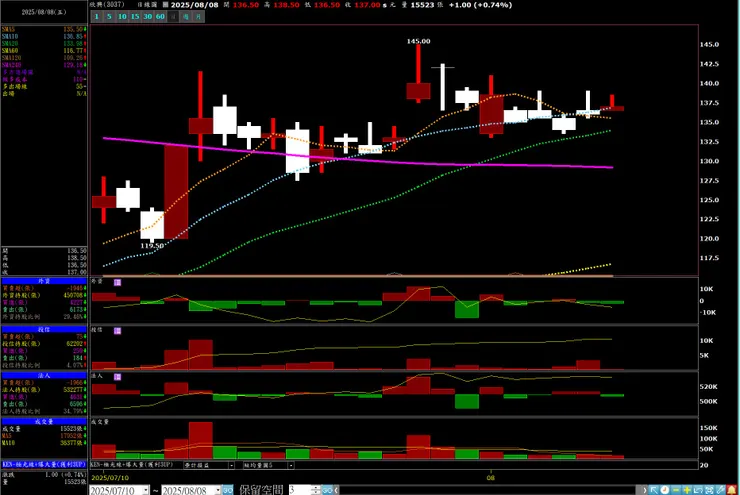
Task: Click the arrow cursor icon in bottom toolbar
Action: tap(654, 490)
